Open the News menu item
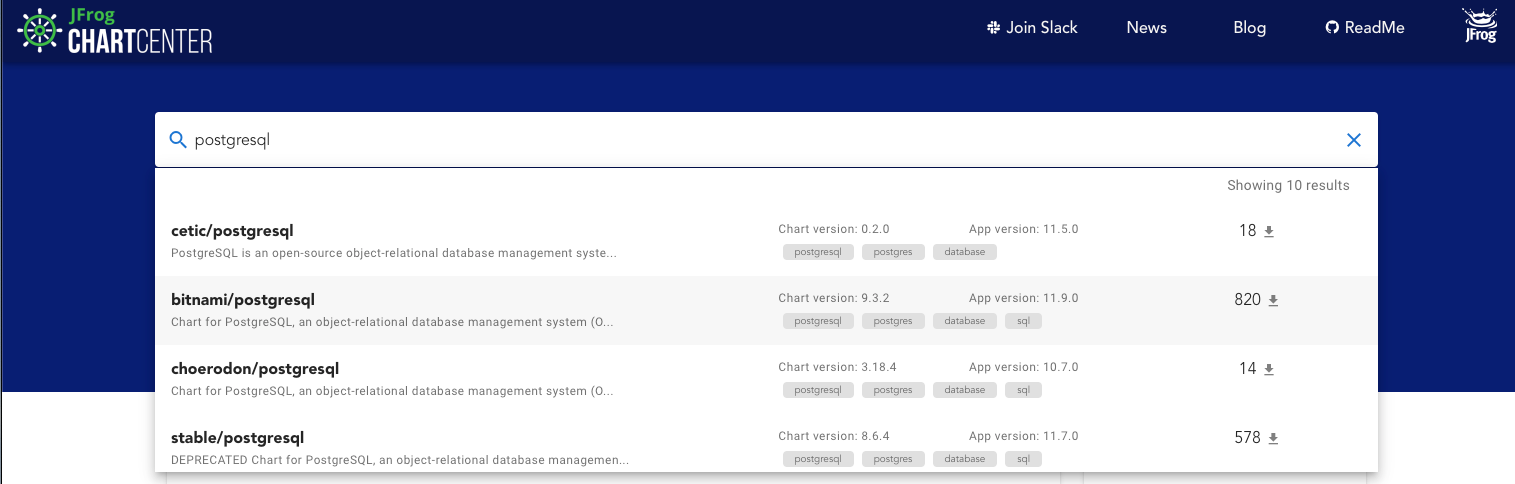Viewport: 1515px width, 484px height. click(x=1146, y=28)
